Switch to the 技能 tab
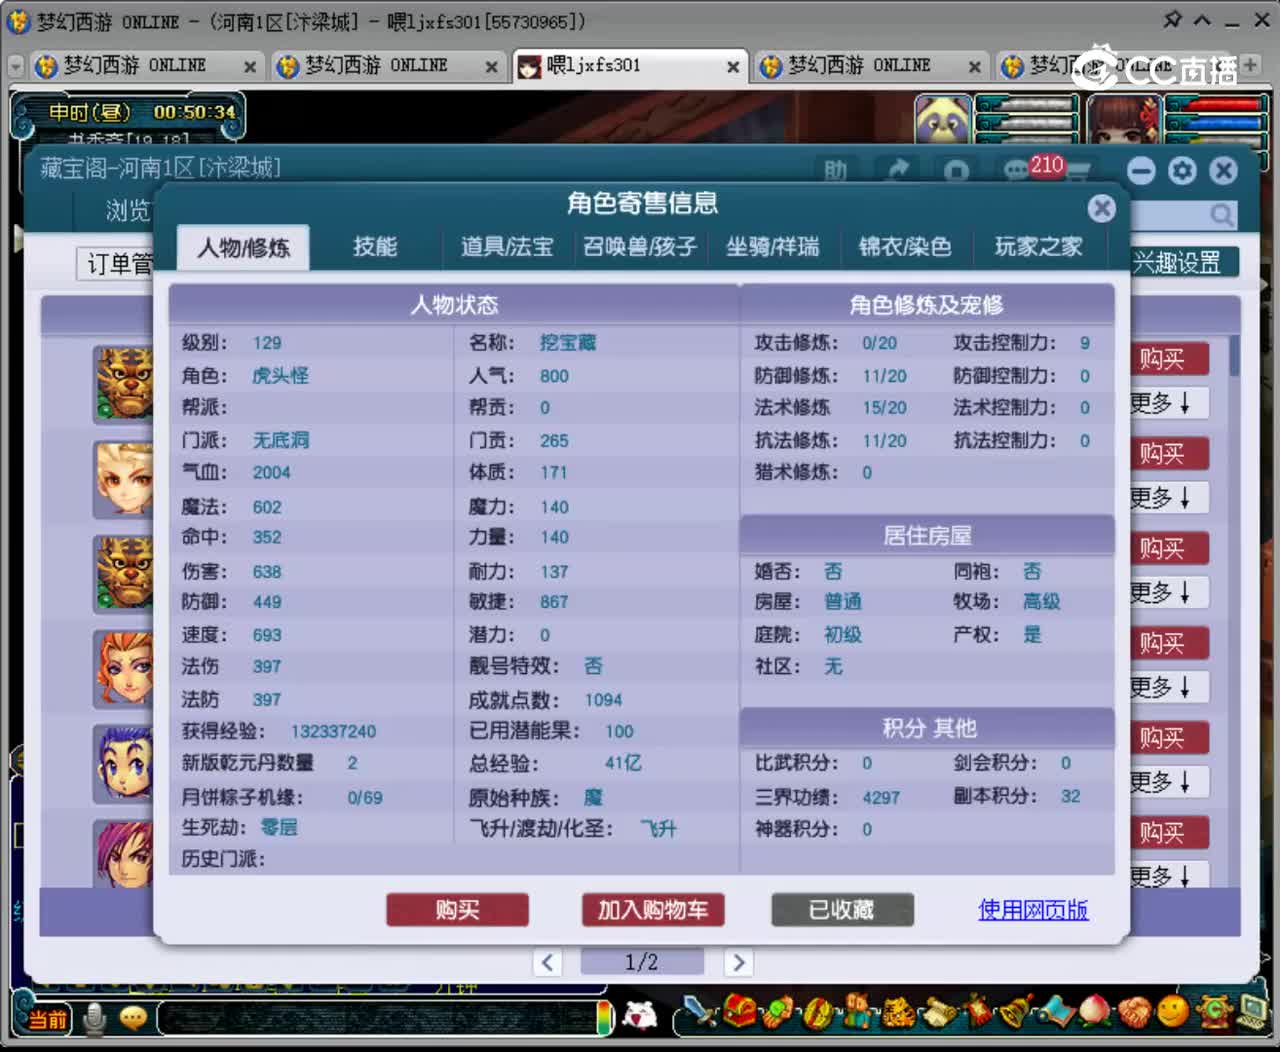 (375, 247)
